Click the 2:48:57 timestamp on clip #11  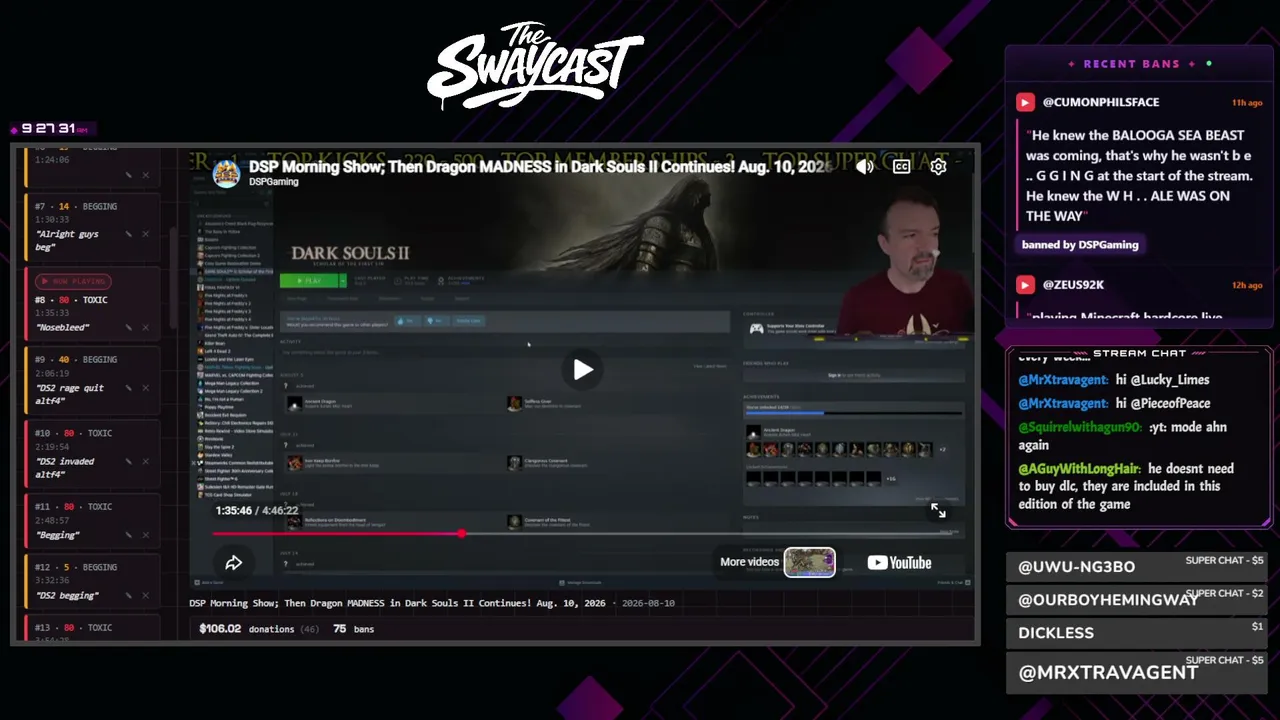pos(52,520)
